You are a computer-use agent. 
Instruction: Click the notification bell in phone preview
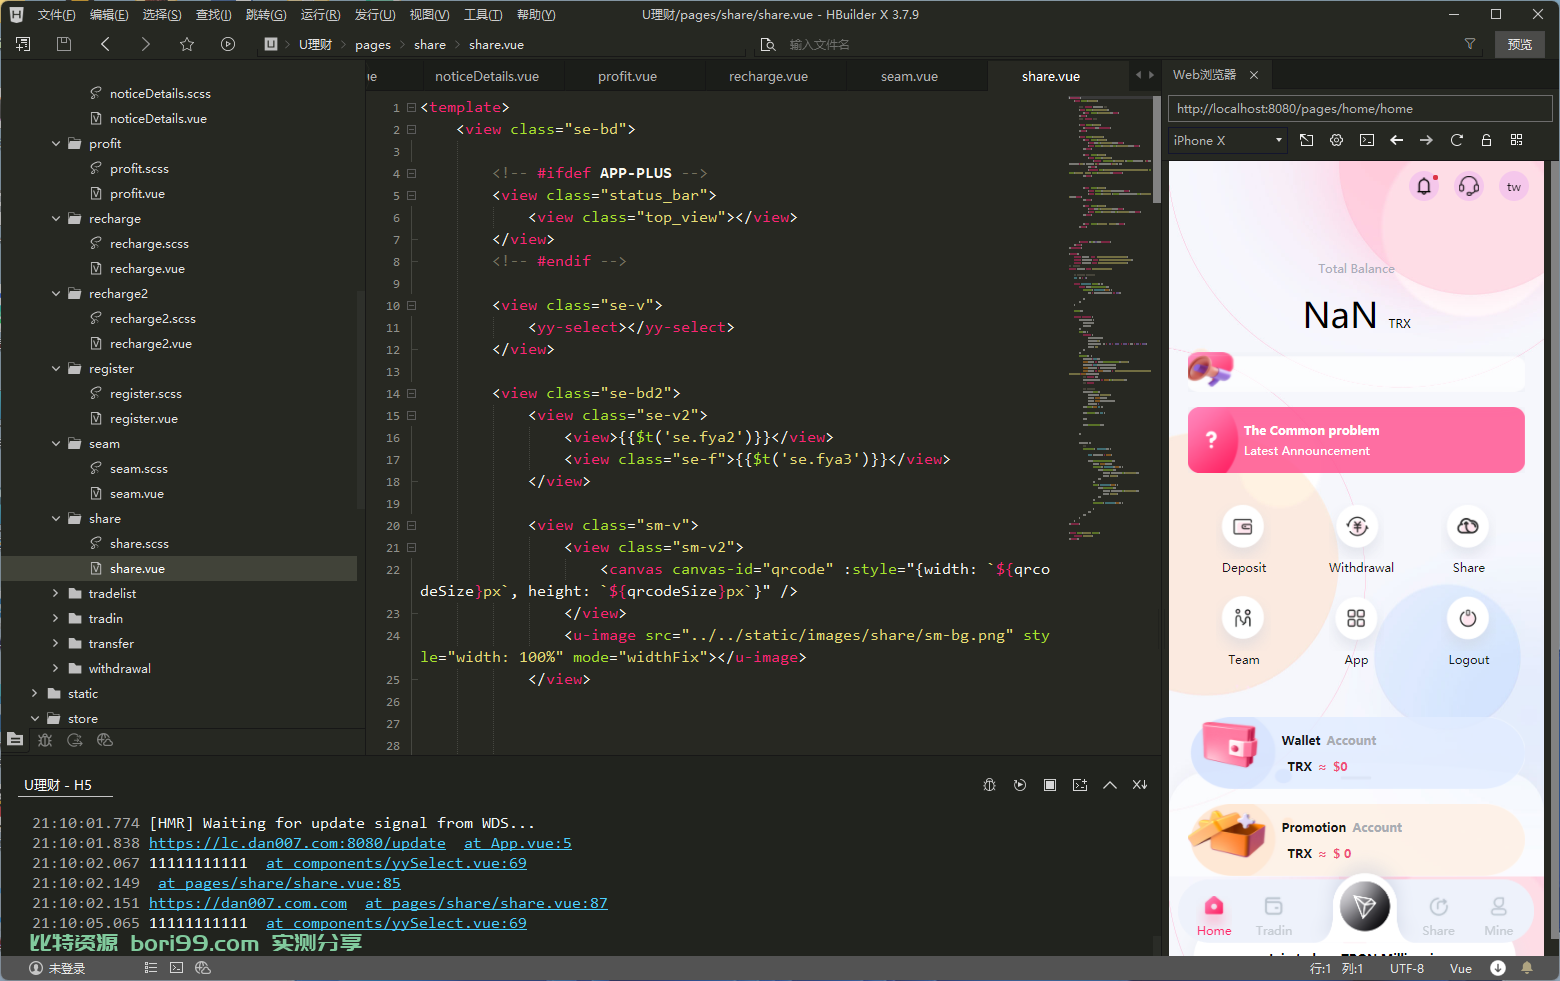tap(1424, 186)
